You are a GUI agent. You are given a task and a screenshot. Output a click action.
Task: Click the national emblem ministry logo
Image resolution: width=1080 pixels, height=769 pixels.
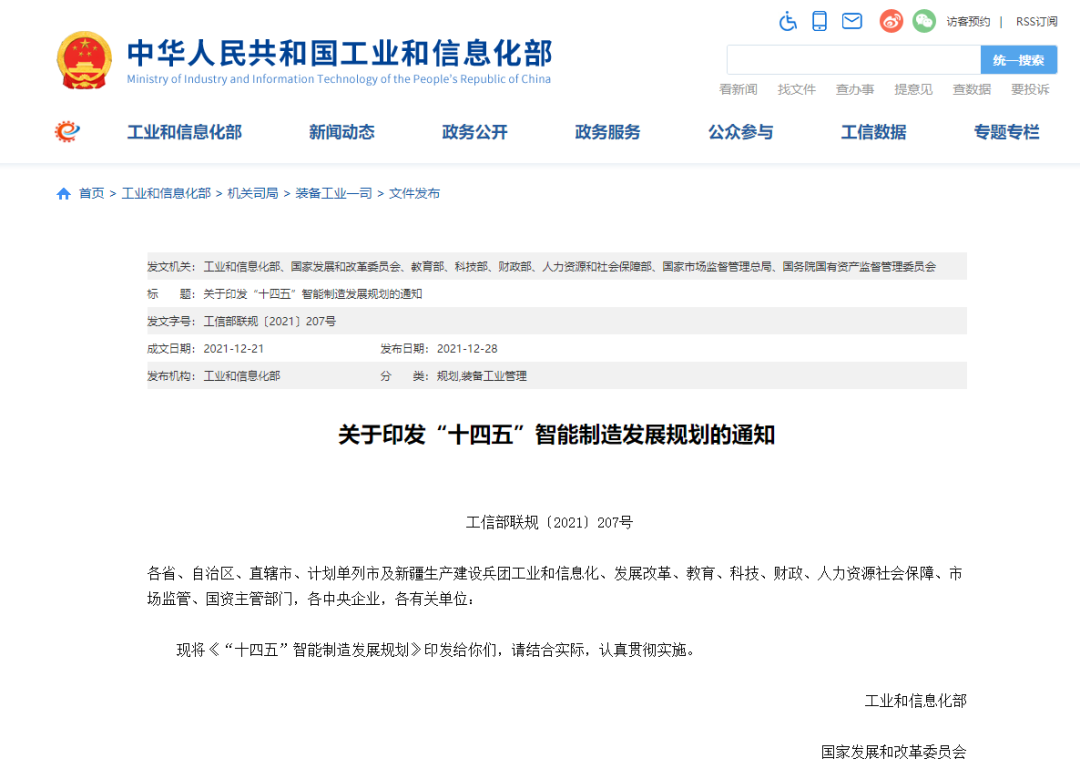tap(84, 59)
